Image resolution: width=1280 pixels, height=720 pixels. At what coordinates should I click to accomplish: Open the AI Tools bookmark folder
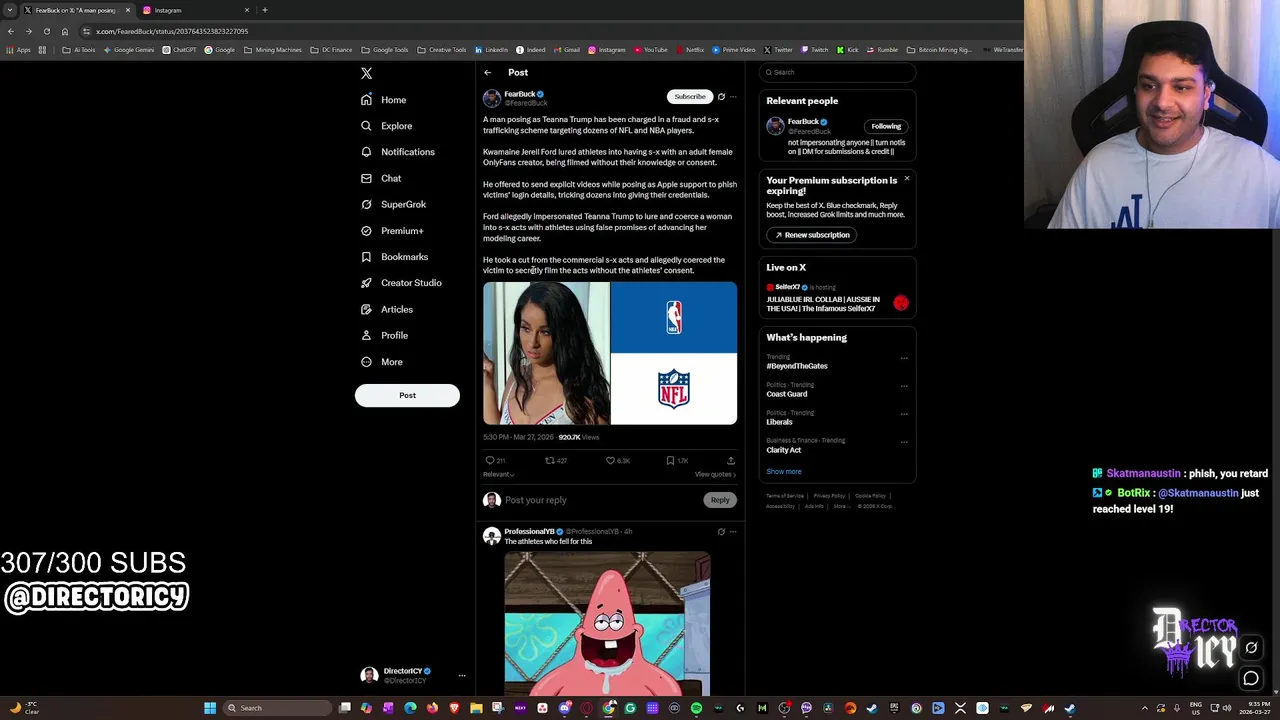click(79, 50)
